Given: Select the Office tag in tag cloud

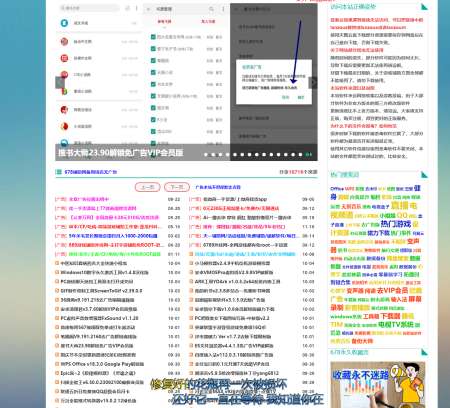Looking at the screenshot, I should click(337, 189).
